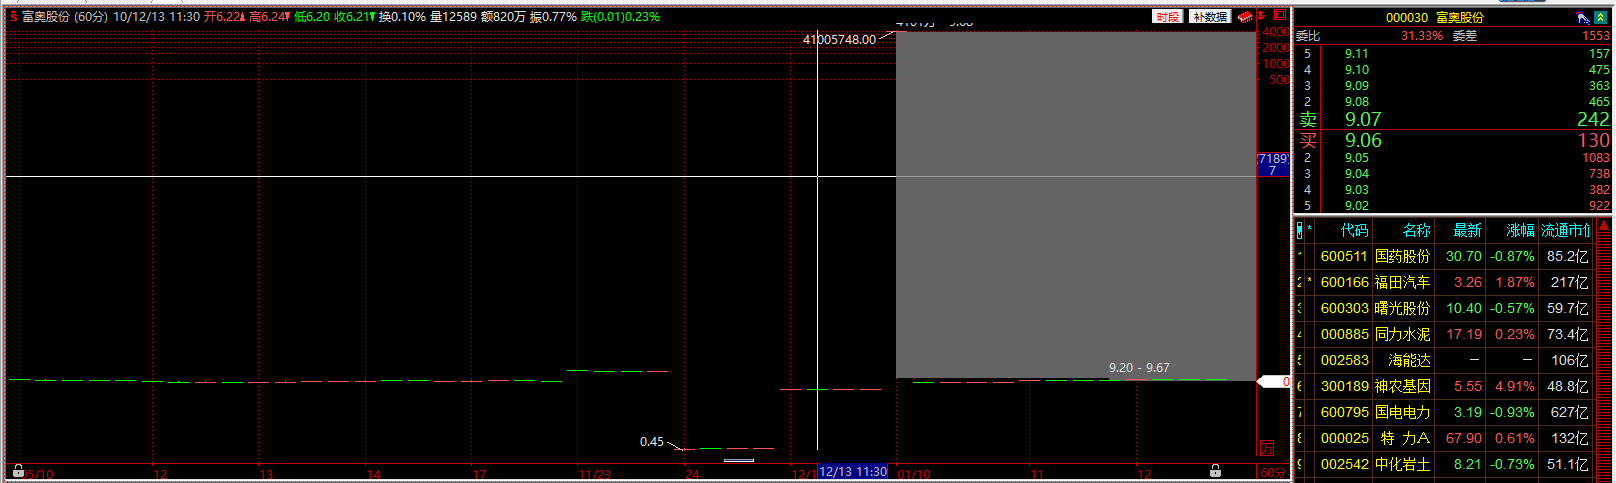The image size is (1616, 483).
Task: Click the red up-arrow at watchlist scrollbar top
Action: [1603, 227]
